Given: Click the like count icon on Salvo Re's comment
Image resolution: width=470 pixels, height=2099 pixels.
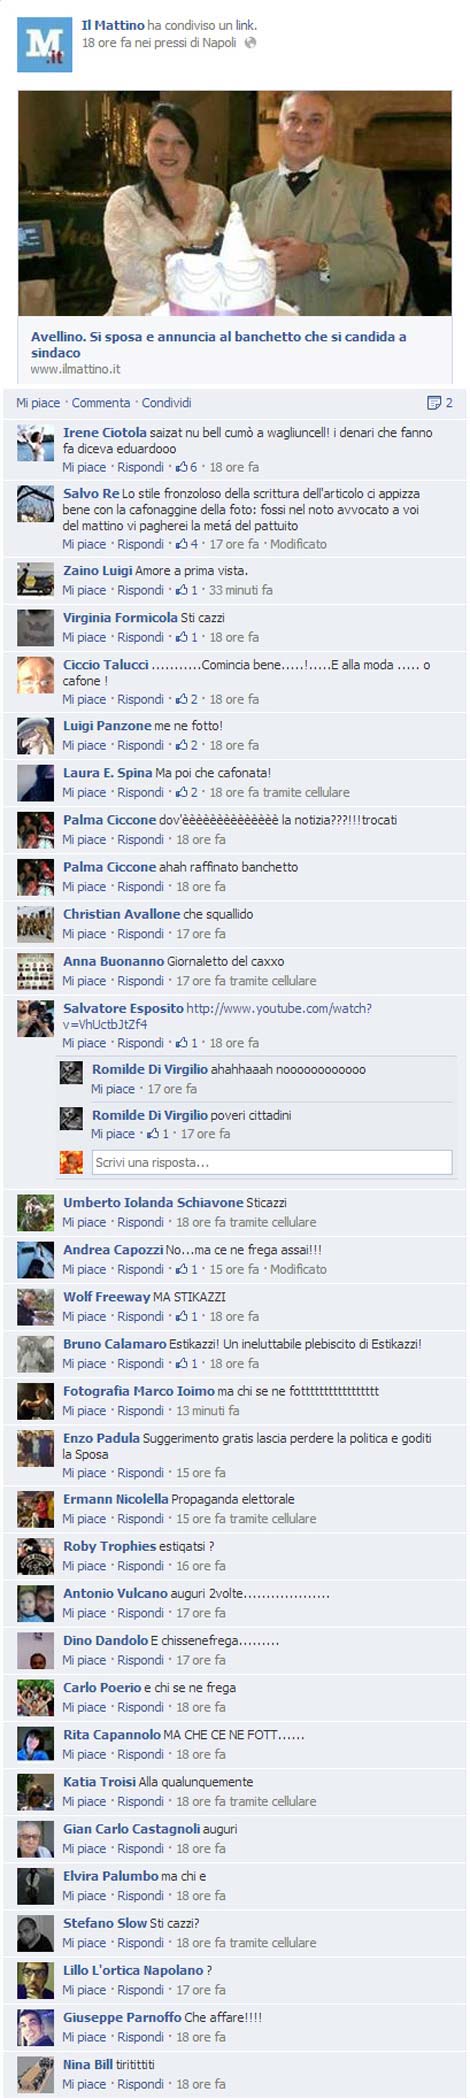Looking at the screenshot, I should [x=182, y=544].
